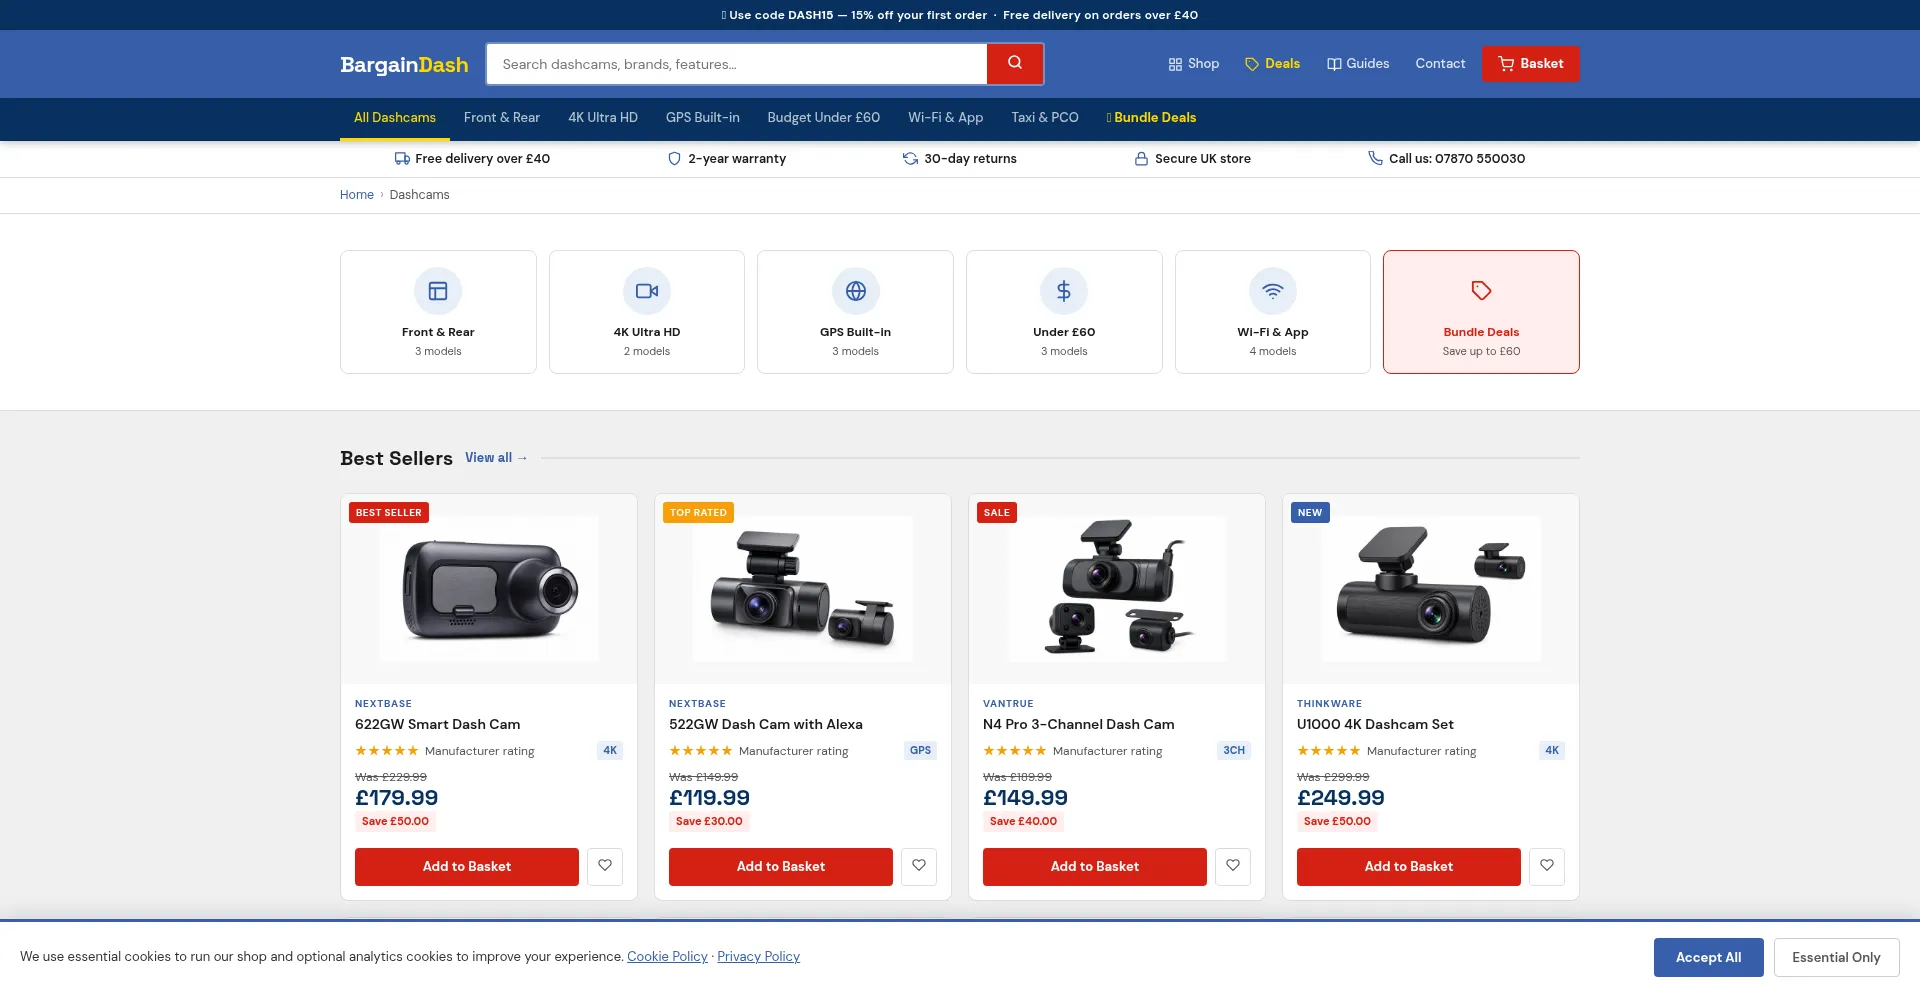Add 622GW Smart Dash Cam to wishlist
The image size is (1920, 993).
pyautogui.click(x=605, y=866)
